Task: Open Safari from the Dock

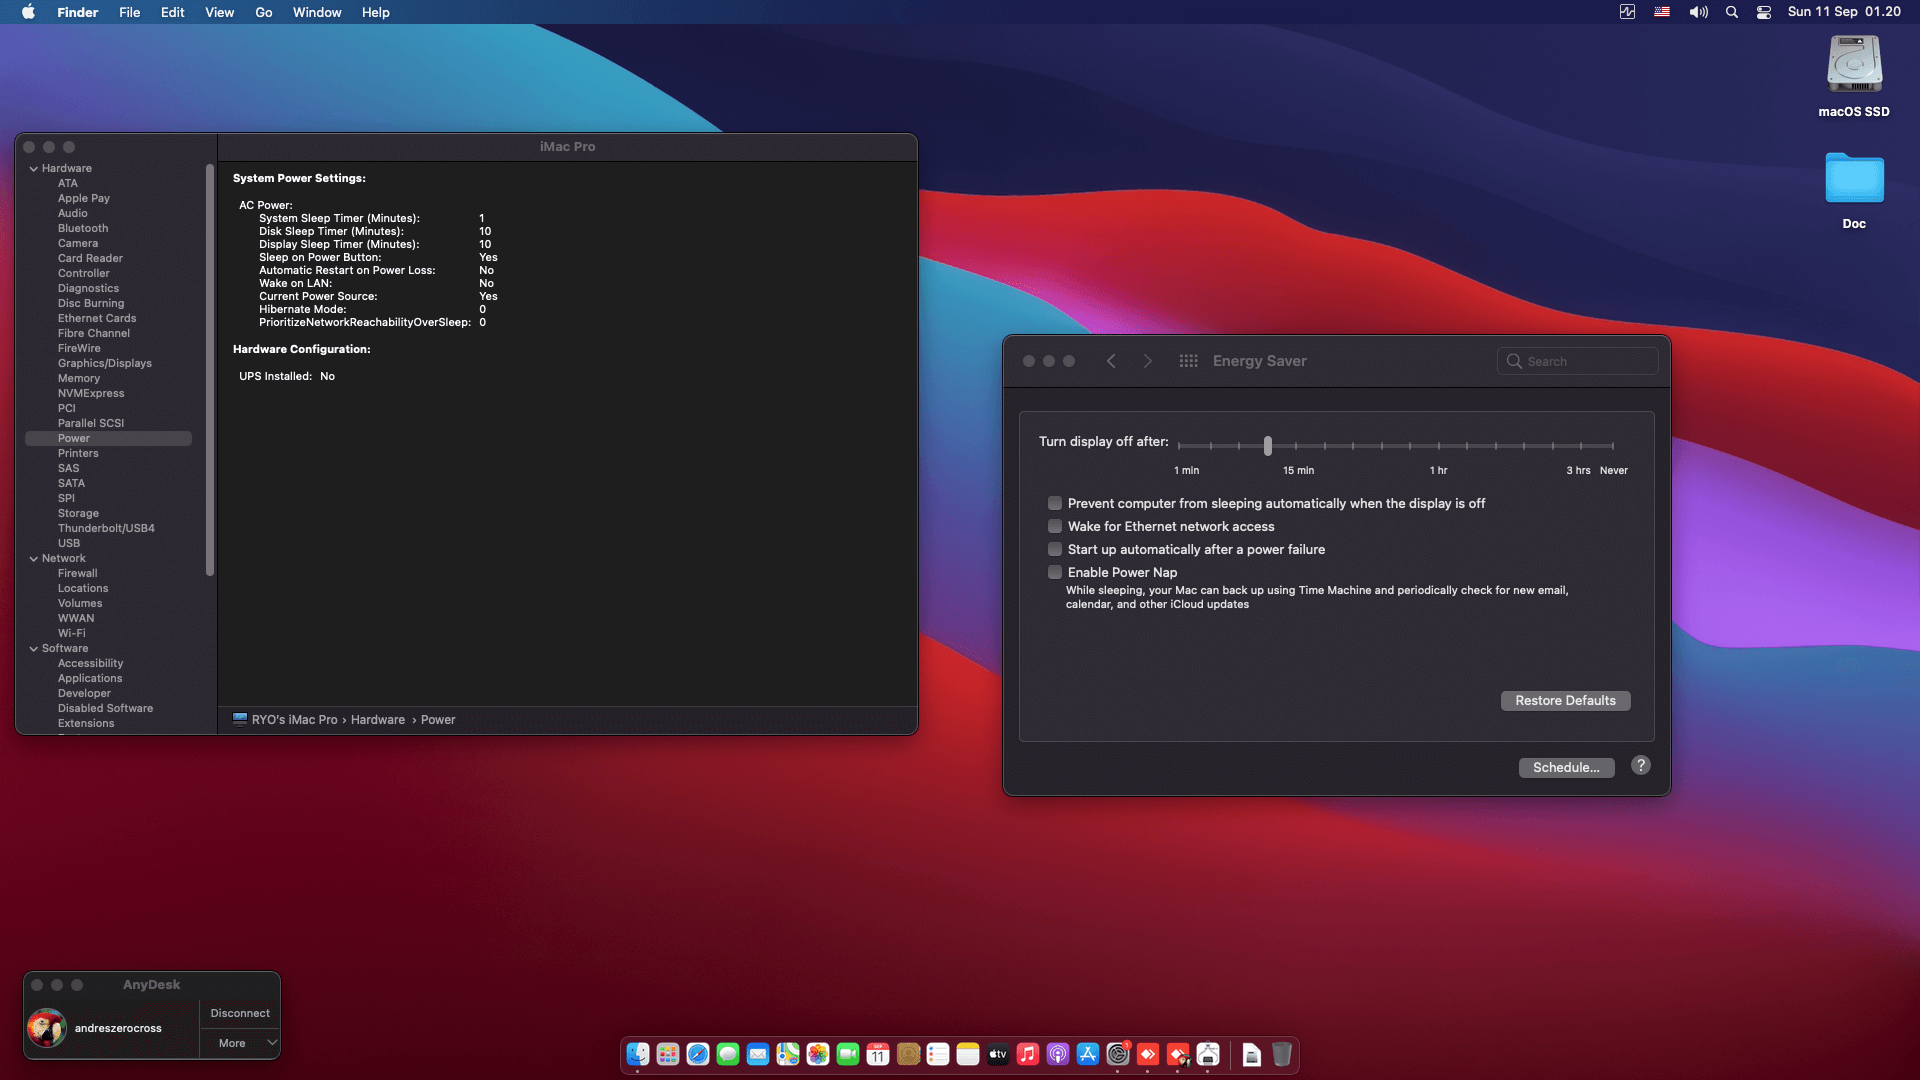Action: pyautogui.click(x=698, y=1054)
